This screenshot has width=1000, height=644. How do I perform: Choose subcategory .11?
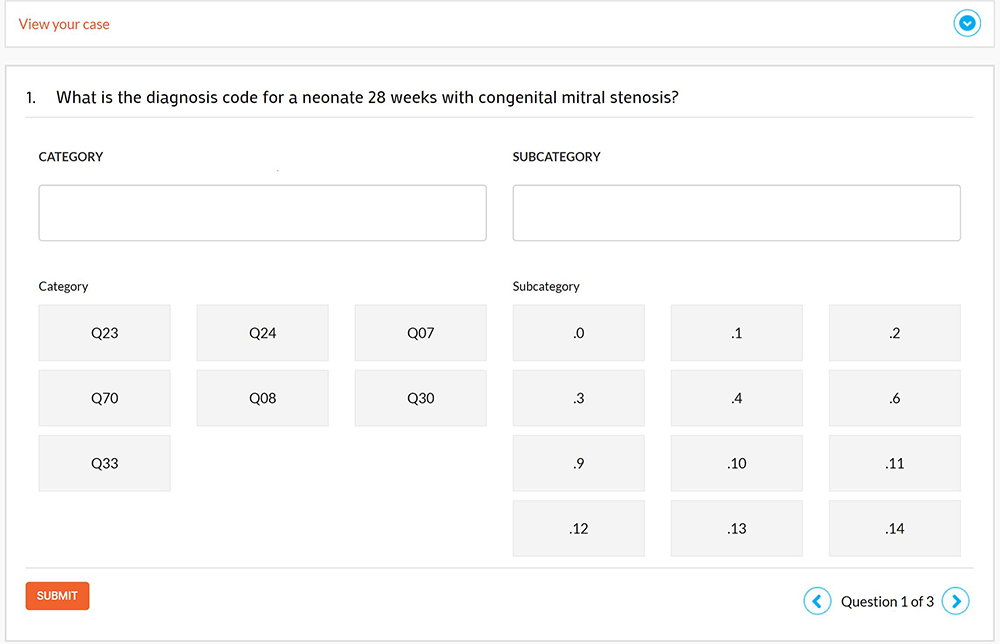pos(894,463)
